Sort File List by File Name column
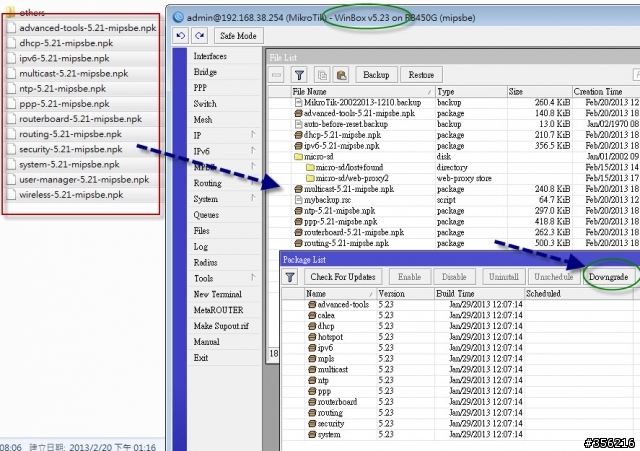This screenshot has height=451, width=640. pos(362,92)
